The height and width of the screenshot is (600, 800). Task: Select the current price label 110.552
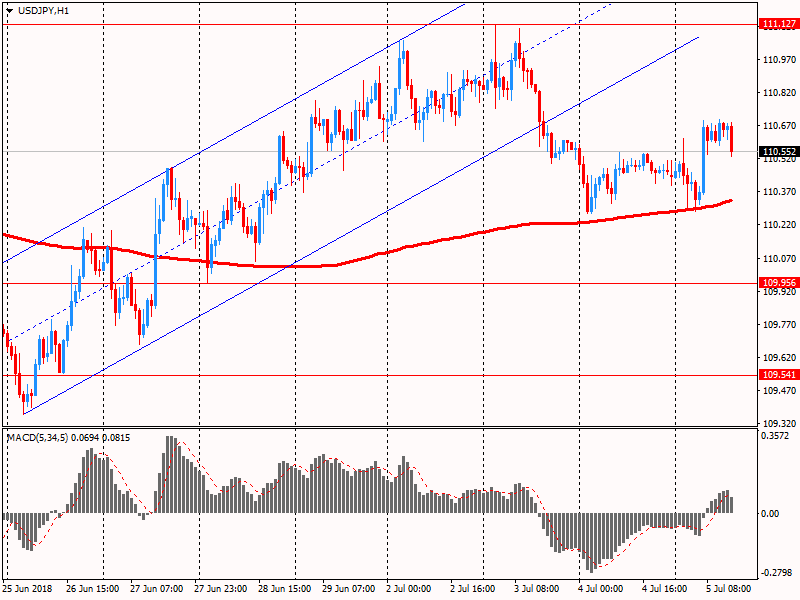point(779,152)
